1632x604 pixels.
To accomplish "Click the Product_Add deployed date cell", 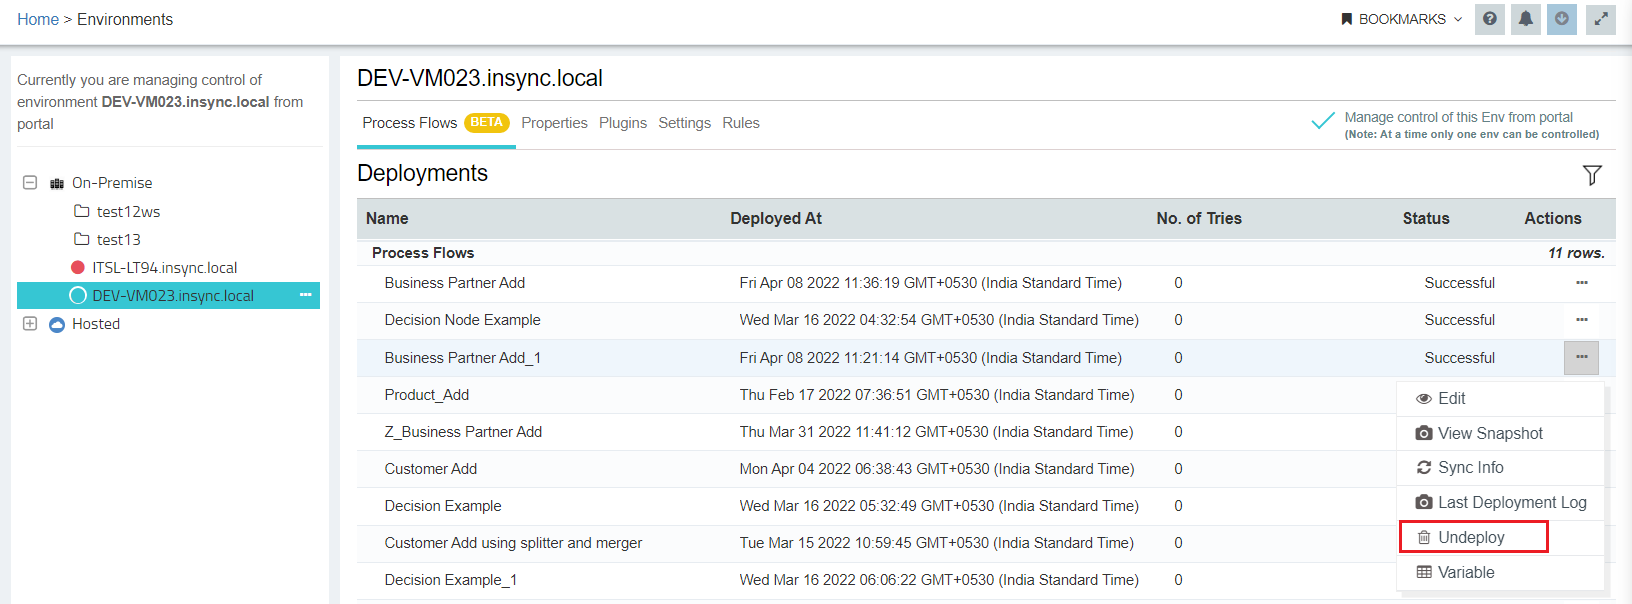I will point(937,395).
